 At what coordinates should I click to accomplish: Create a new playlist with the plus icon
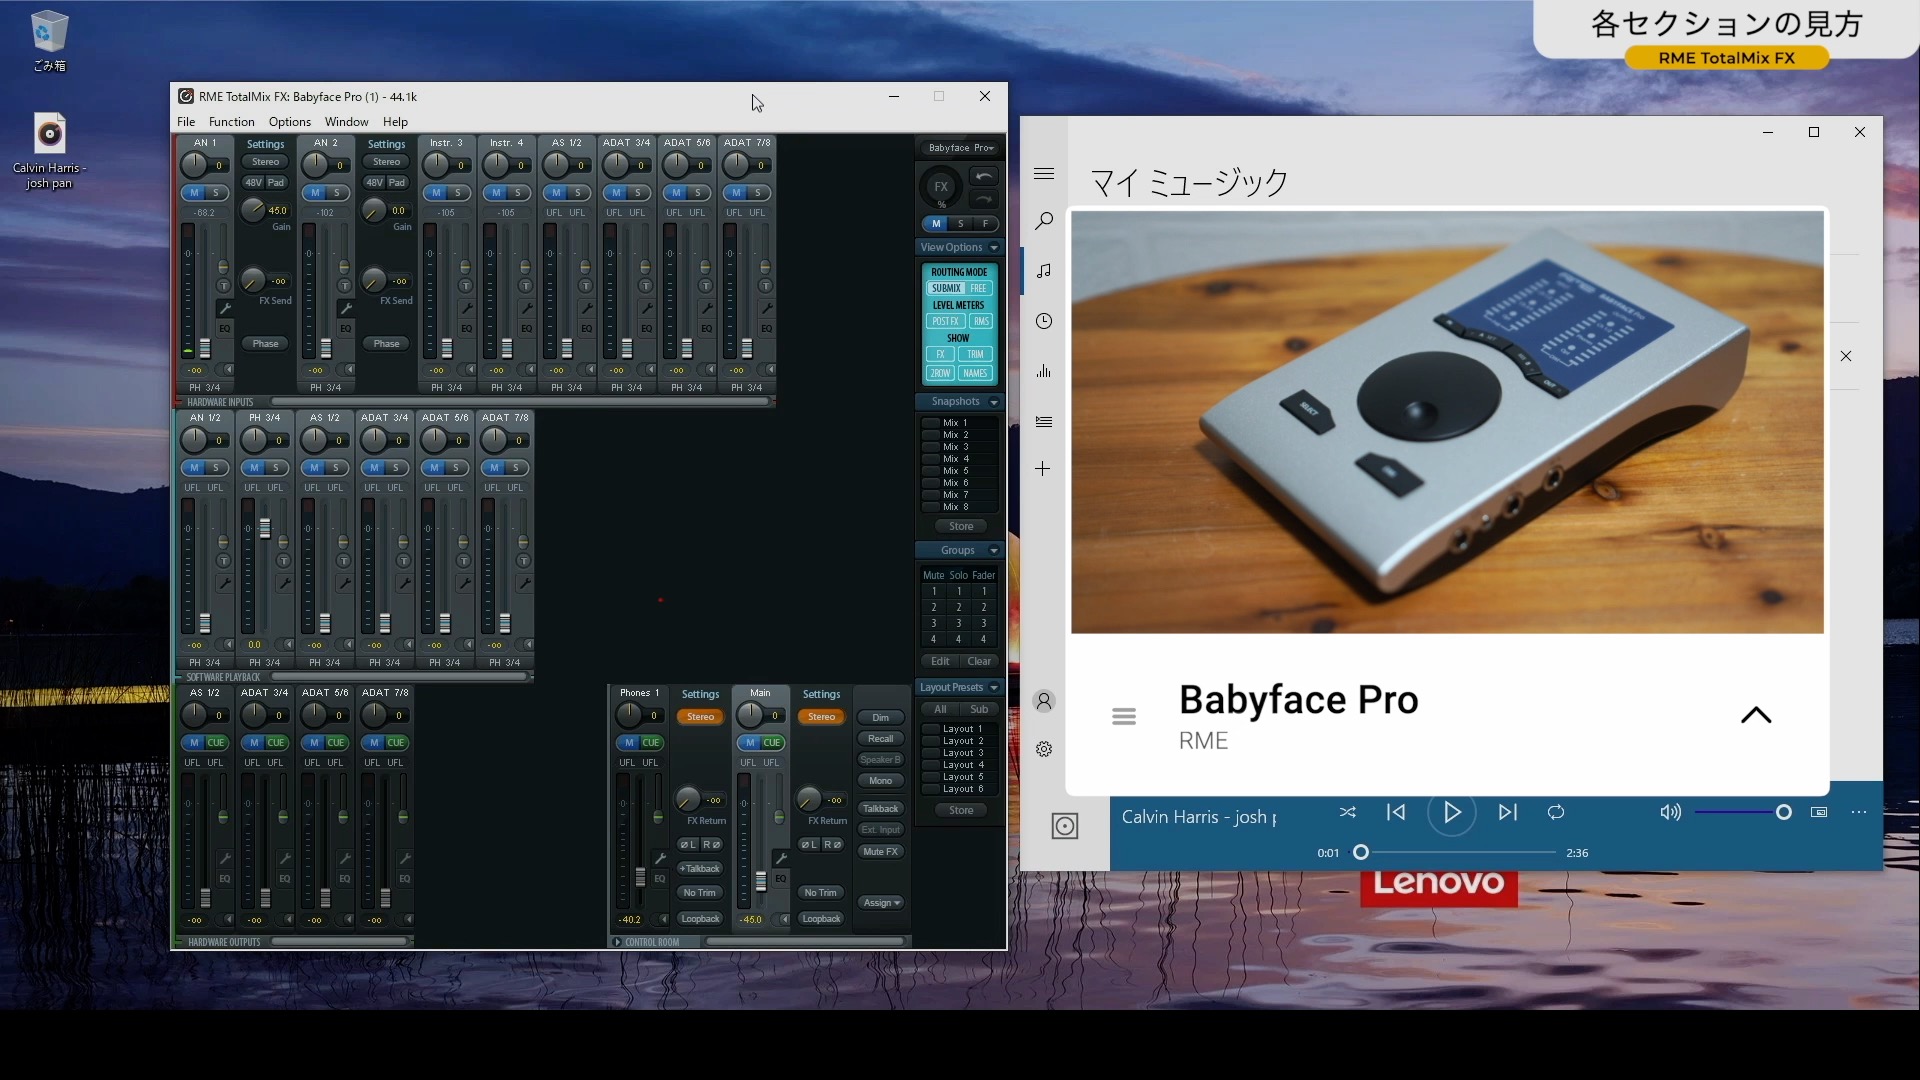pyautogui.click(x=1044, y=468)
